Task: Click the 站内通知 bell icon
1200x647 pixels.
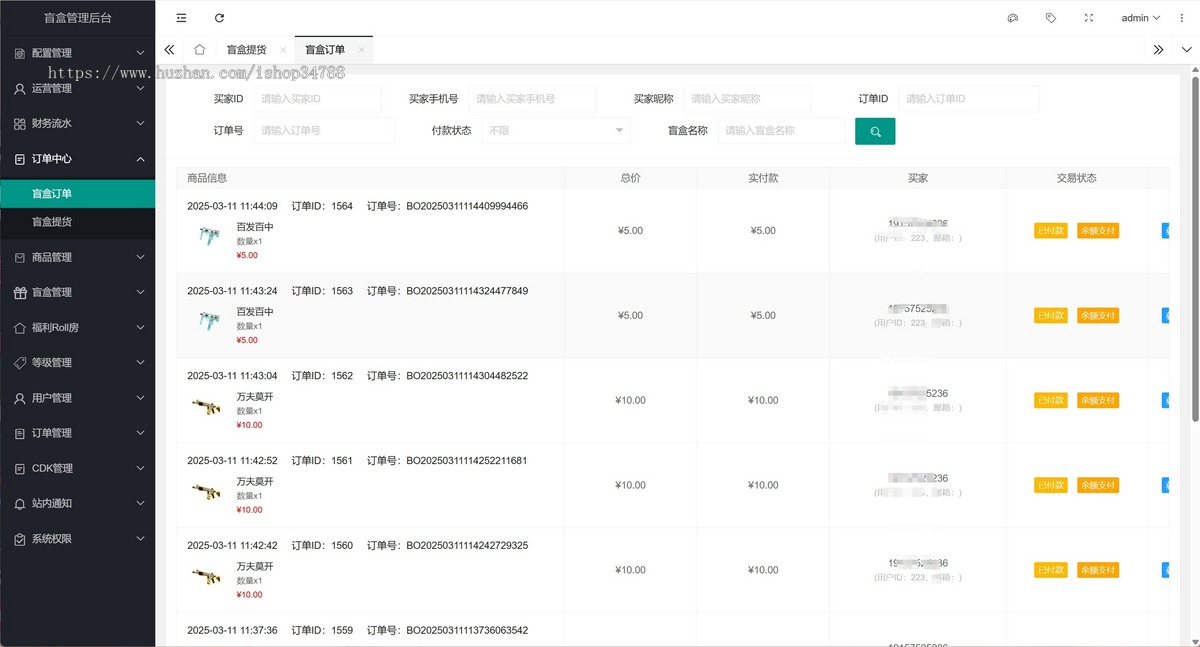Action: 20,503
